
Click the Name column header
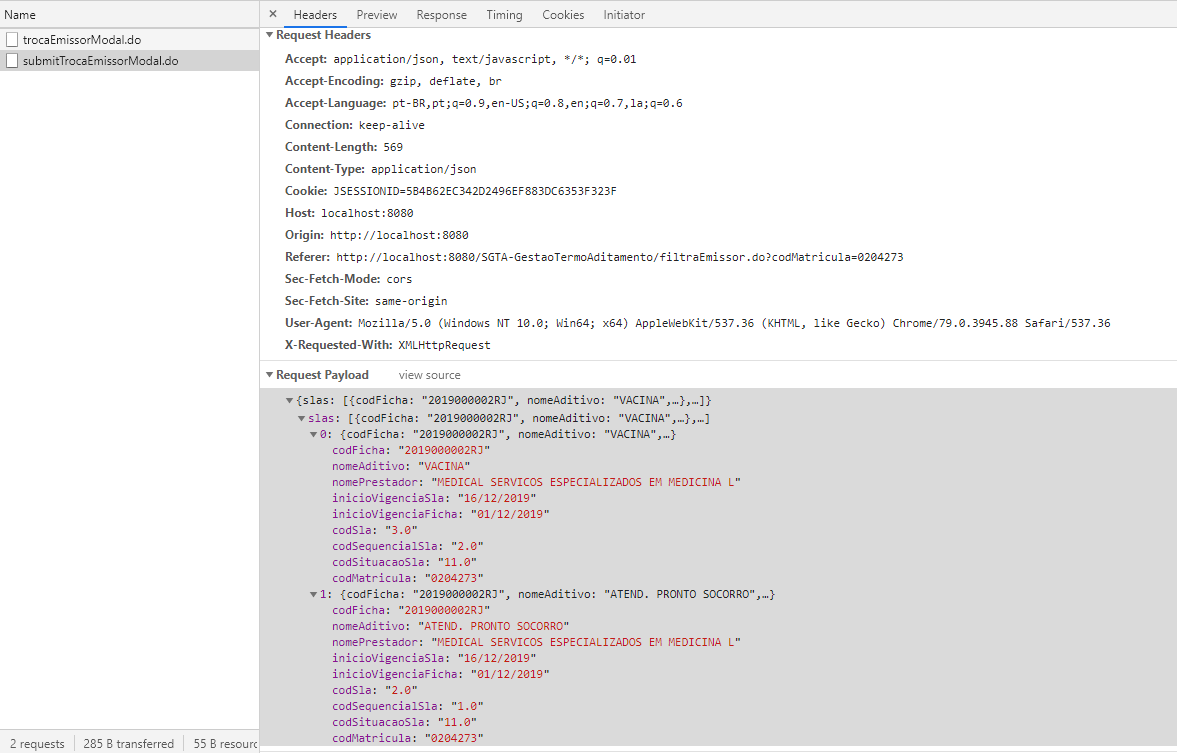pos(20,15)
